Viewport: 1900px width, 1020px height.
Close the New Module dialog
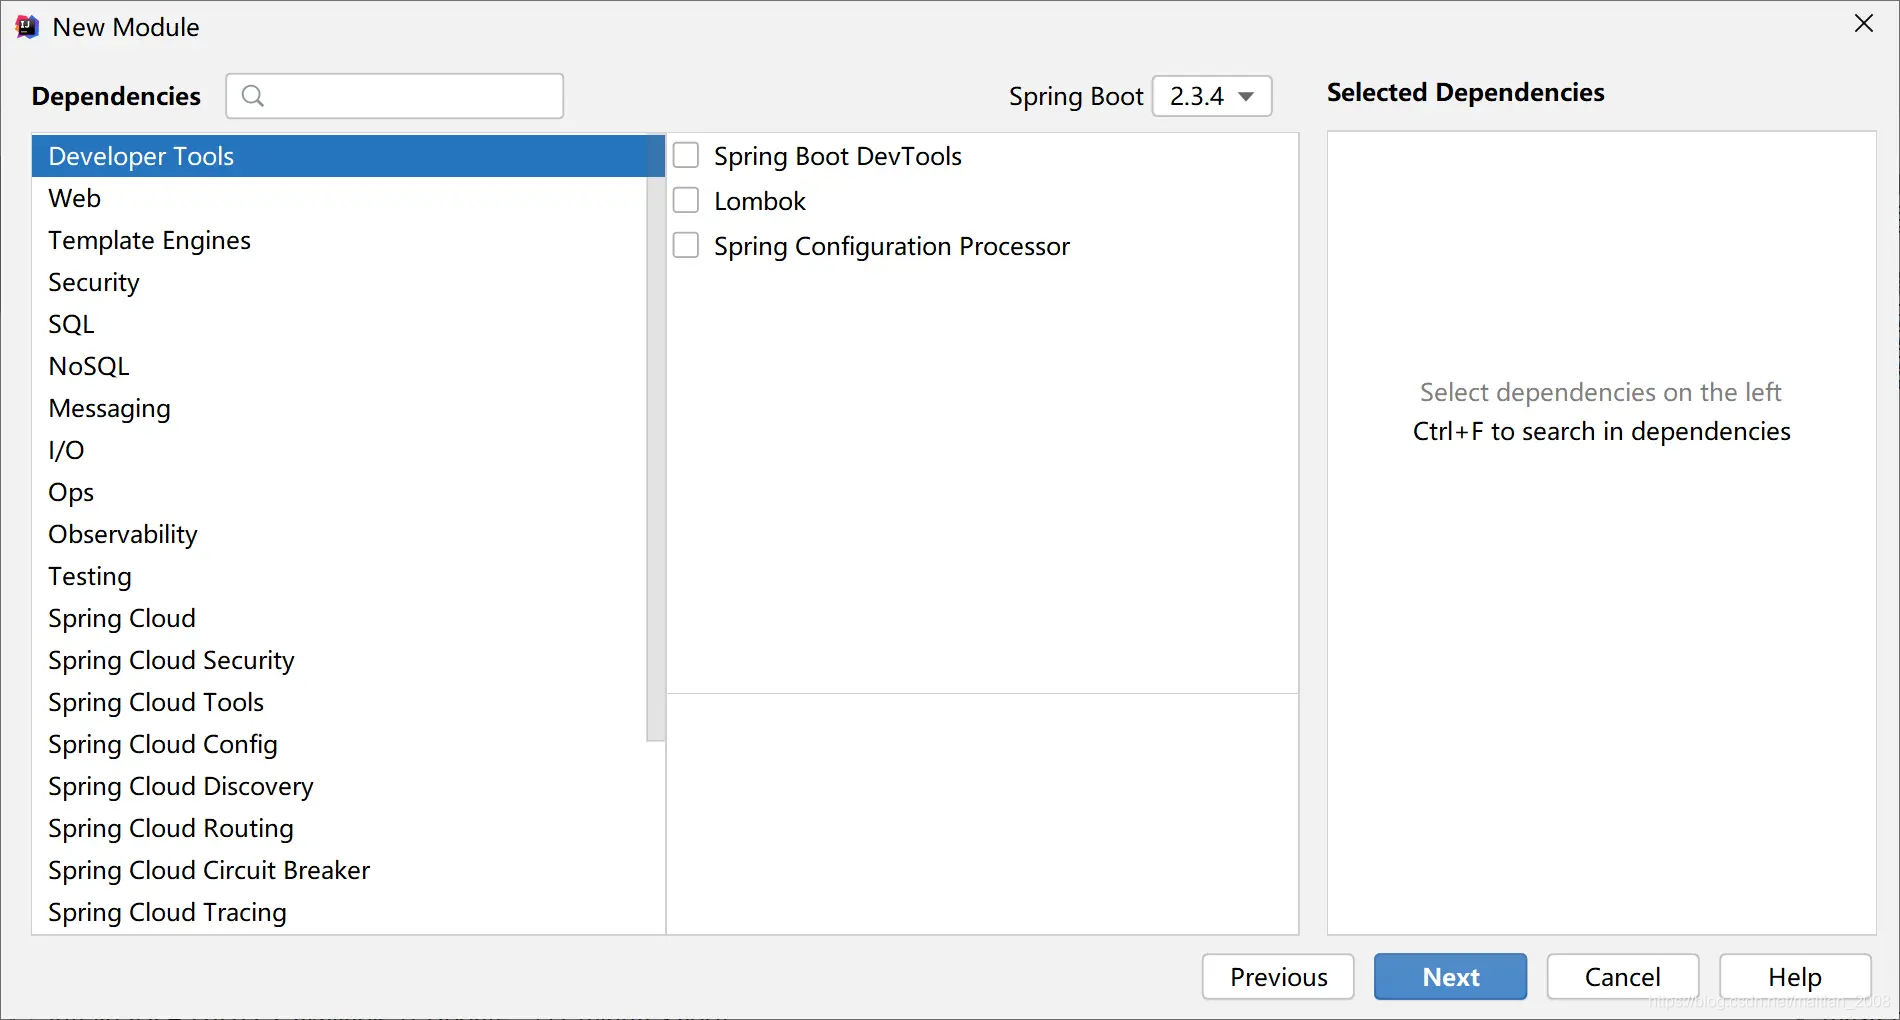[1864, 23]
